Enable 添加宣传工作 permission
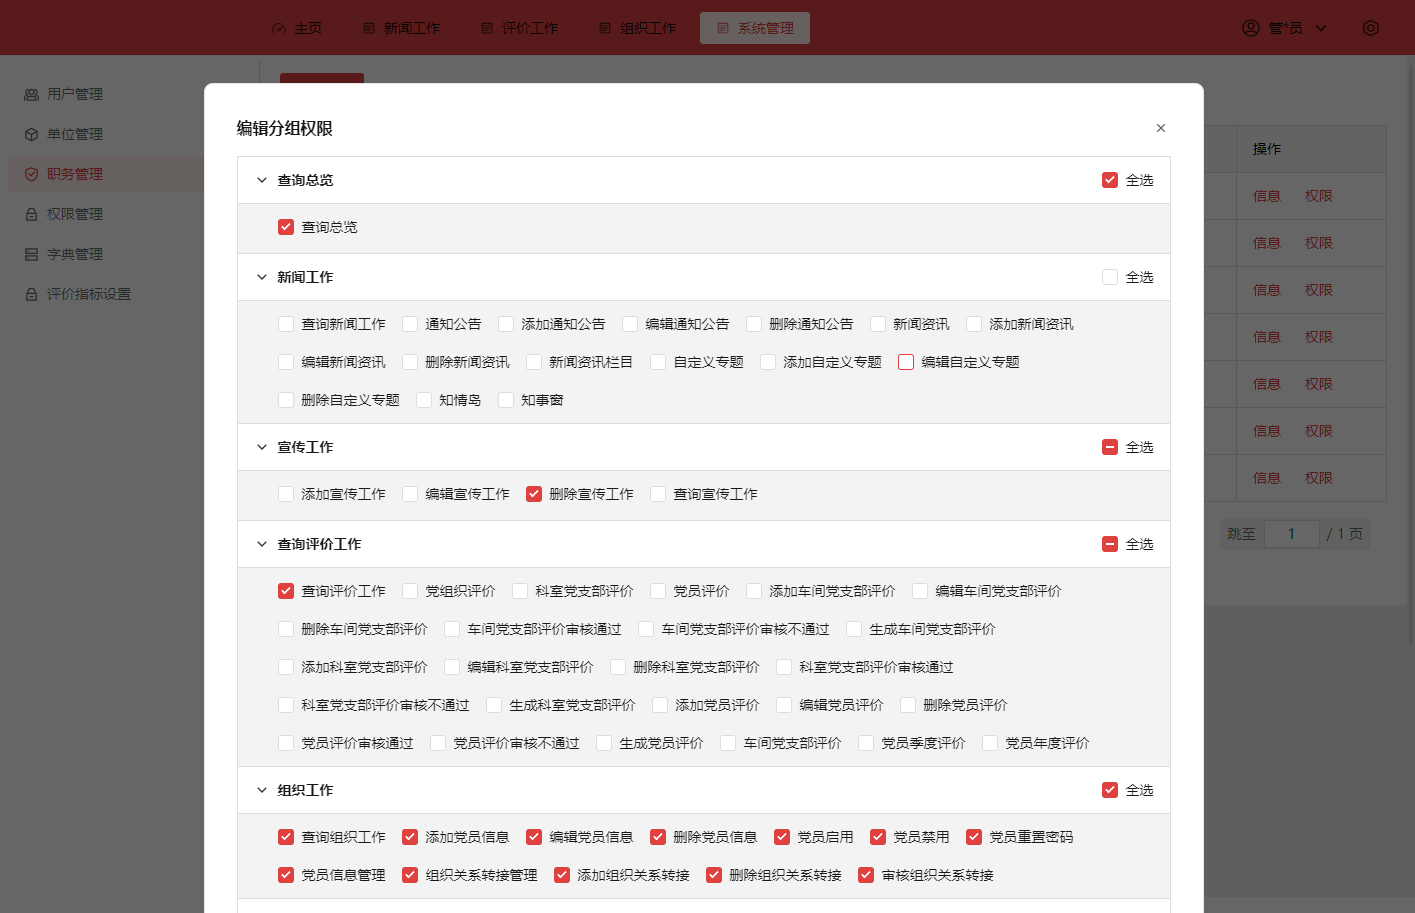 click(286, 494)
